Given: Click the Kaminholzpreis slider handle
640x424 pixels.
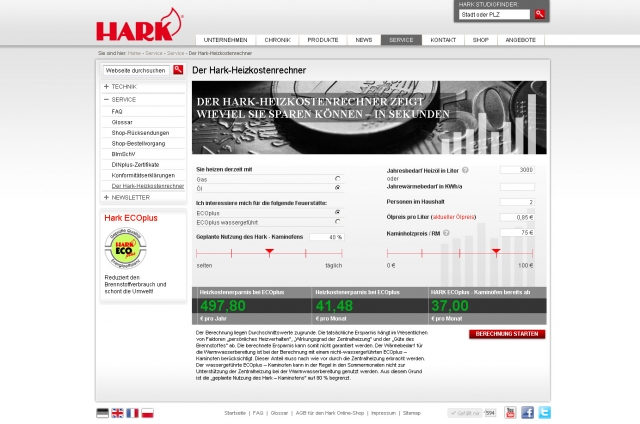Looking at the screenshot, I should pos(496,252).
